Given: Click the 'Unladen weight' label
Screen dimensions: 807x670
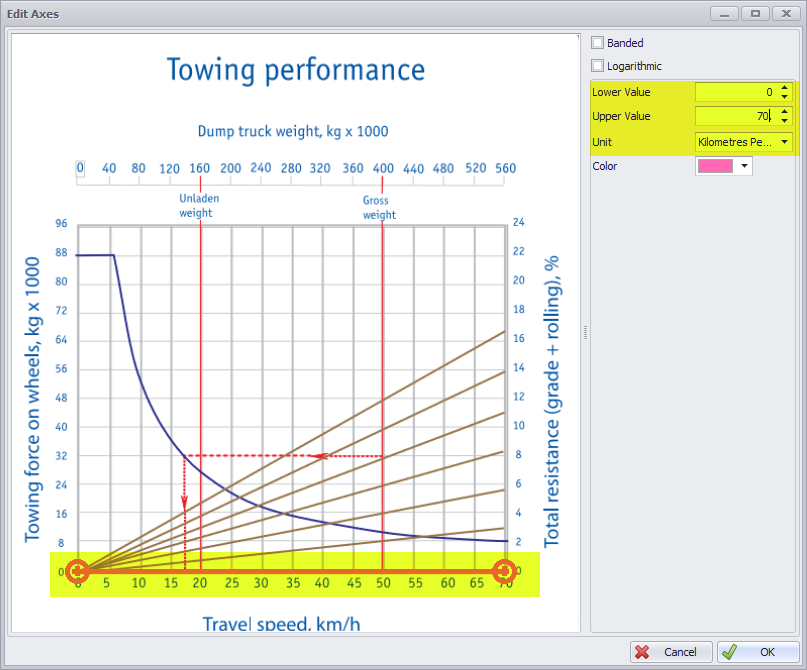Looking at the screenshot, I should 199,206.
